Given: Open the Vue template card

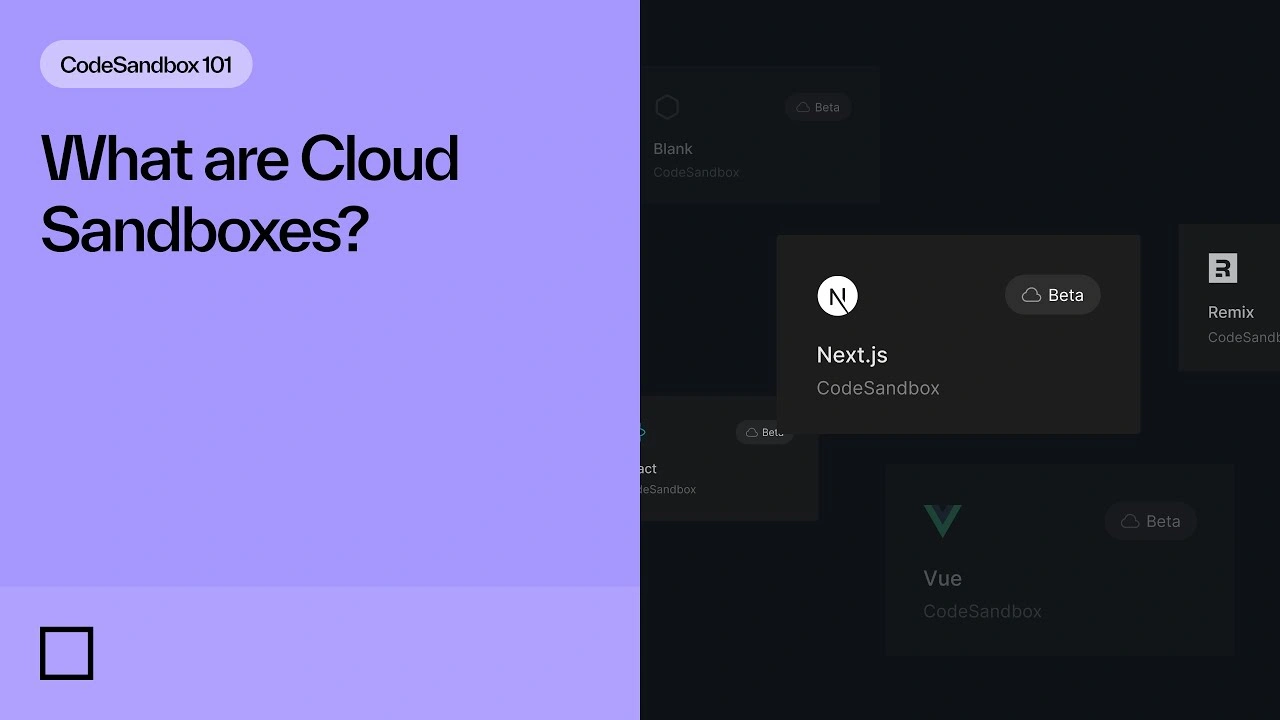Looking at the screenshot, I should pos(1060,560).
